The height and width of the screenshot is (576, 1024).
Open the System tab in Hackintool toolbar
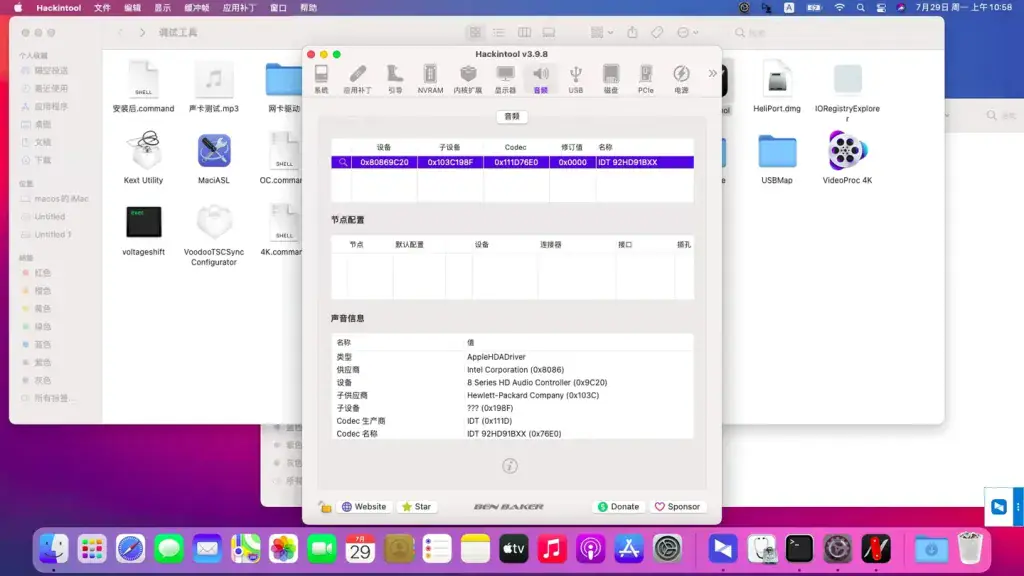click(321, 80)
